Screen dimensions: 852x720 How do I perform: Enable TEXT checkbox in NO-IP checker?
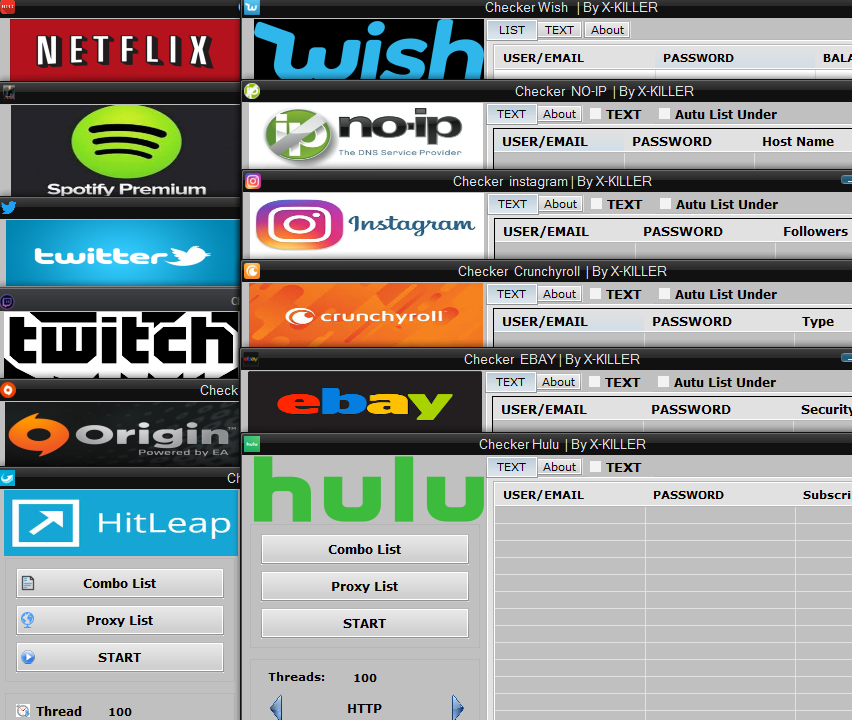(596, 114)
